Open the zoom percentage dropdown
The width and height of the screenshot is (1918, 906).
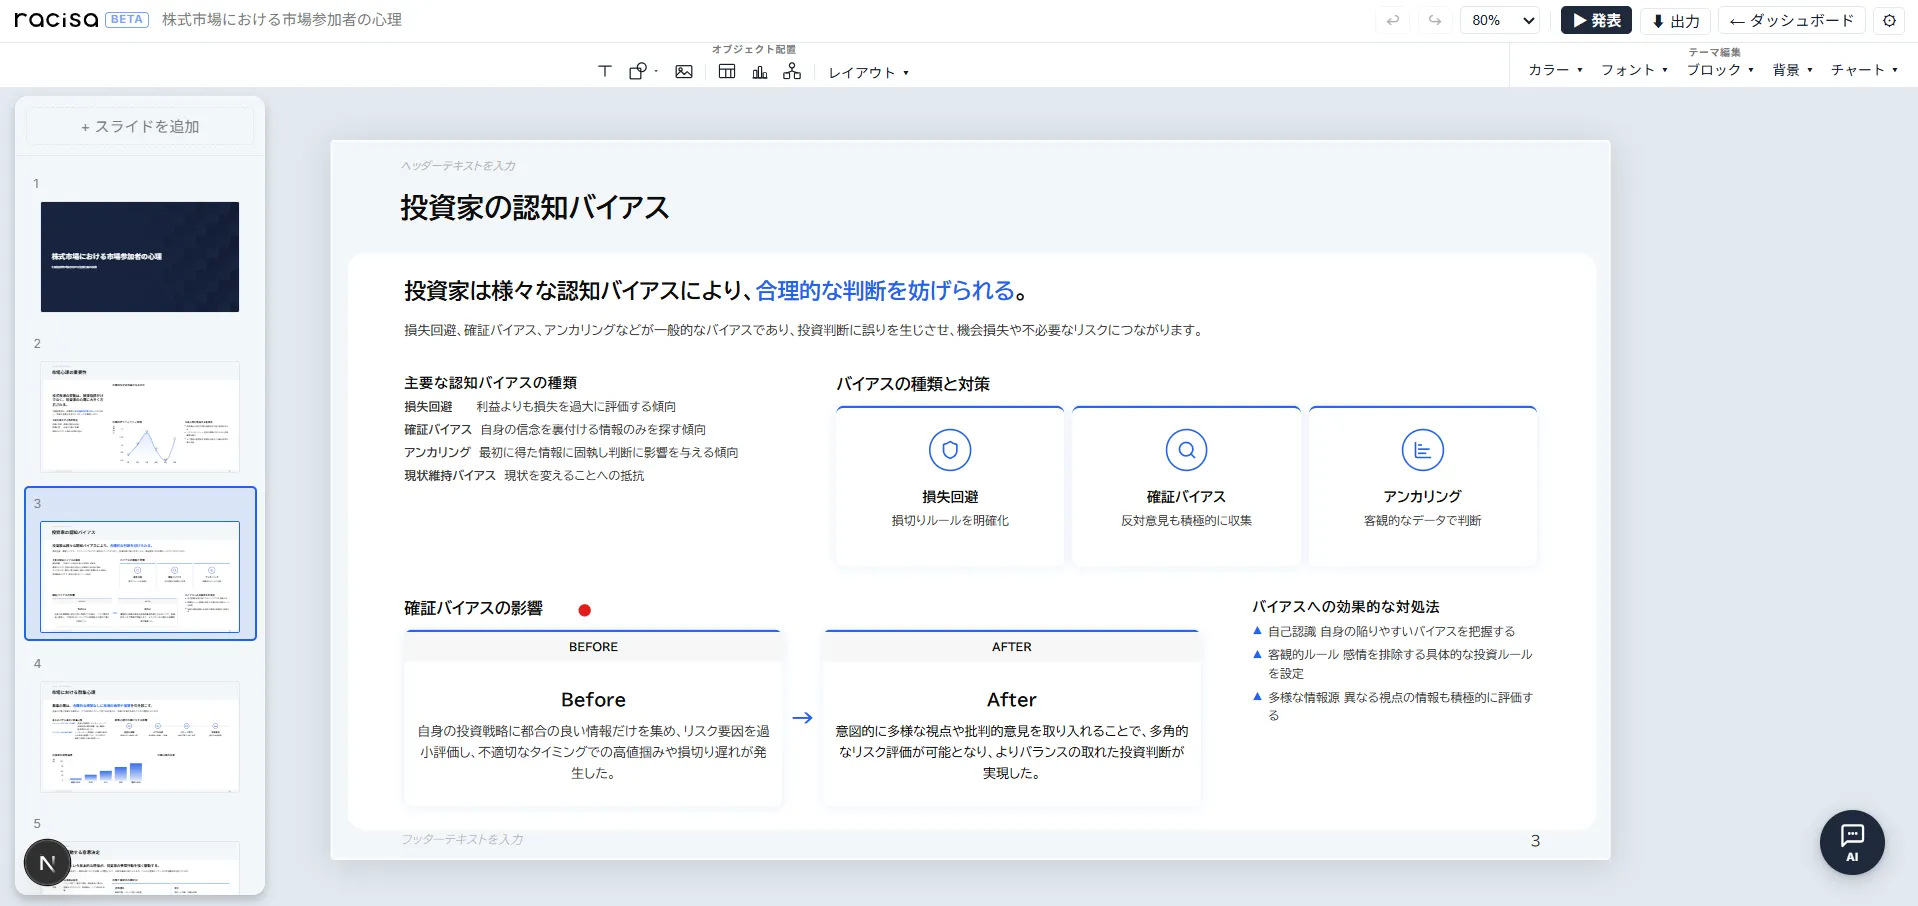pyautogui.click(x=1499, y=20)
